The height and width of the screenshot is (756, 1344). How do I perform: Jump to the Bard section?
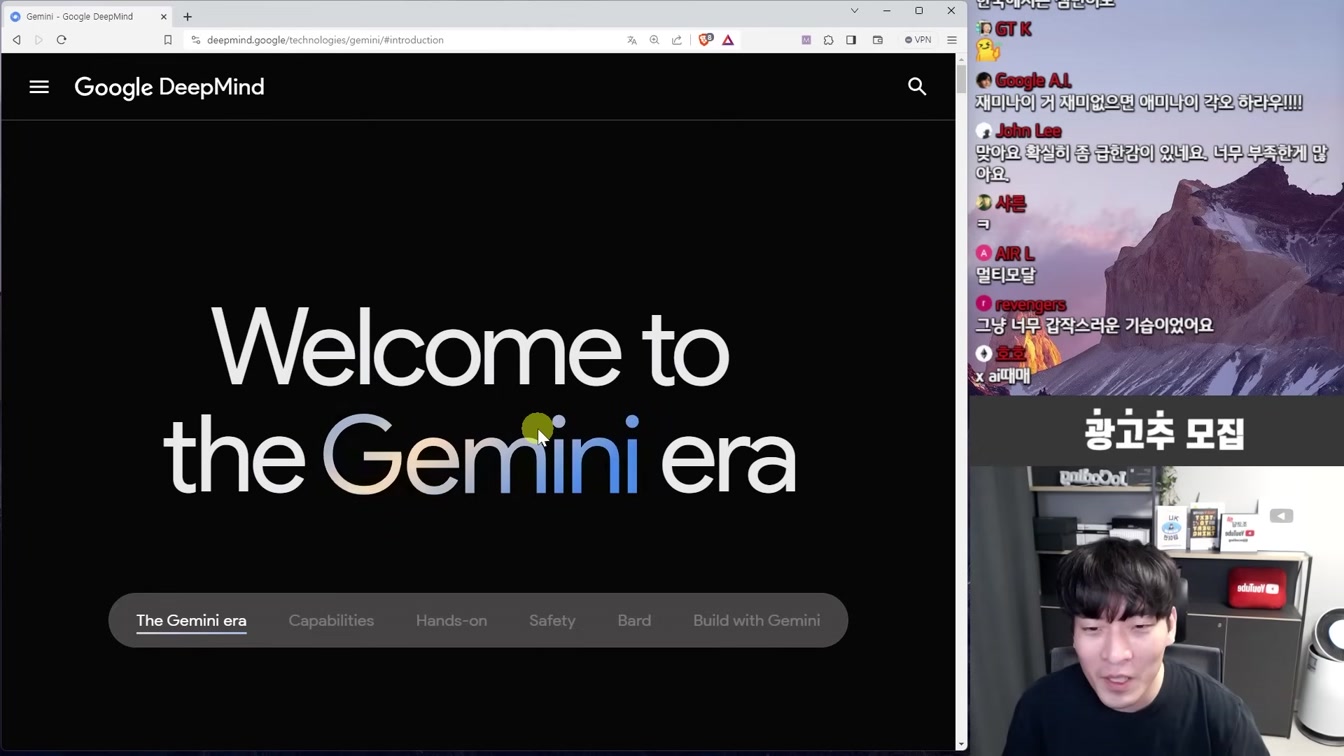tap(634, 620)
